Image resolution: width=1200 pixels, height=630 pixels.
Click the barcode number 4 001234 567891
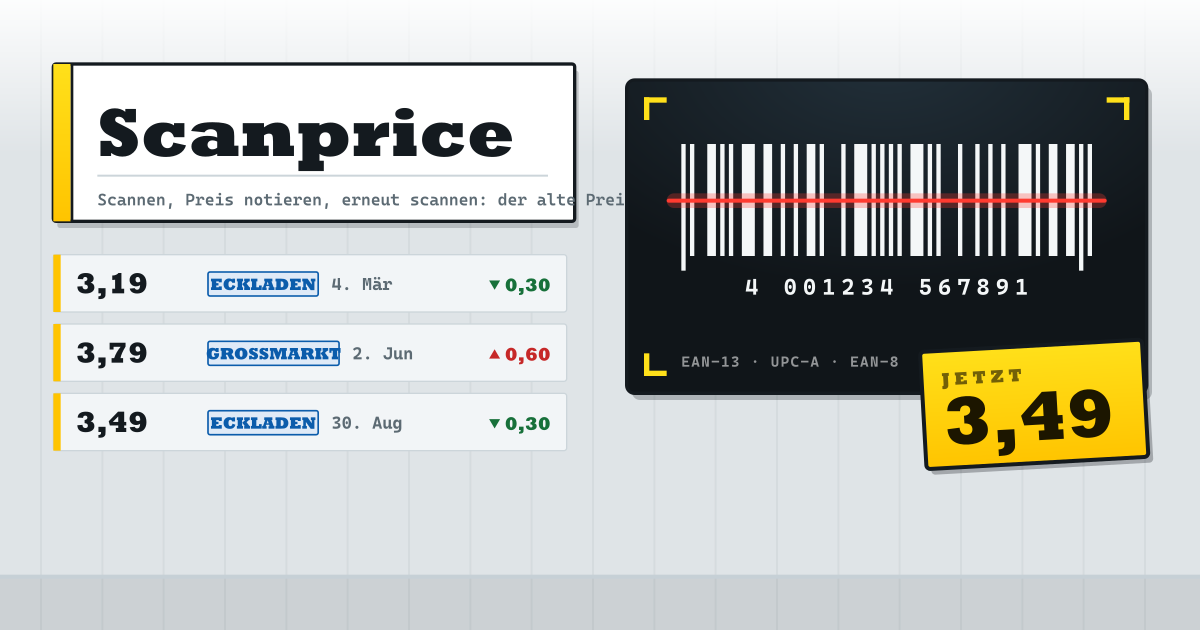coord(887,288)
